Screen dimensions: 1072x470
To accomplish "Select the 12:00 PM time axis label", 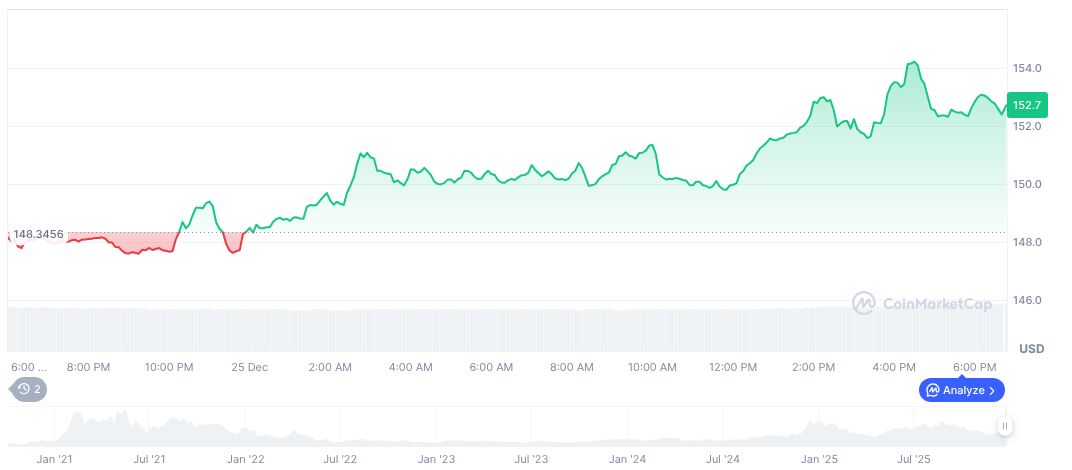I will 732,367.
